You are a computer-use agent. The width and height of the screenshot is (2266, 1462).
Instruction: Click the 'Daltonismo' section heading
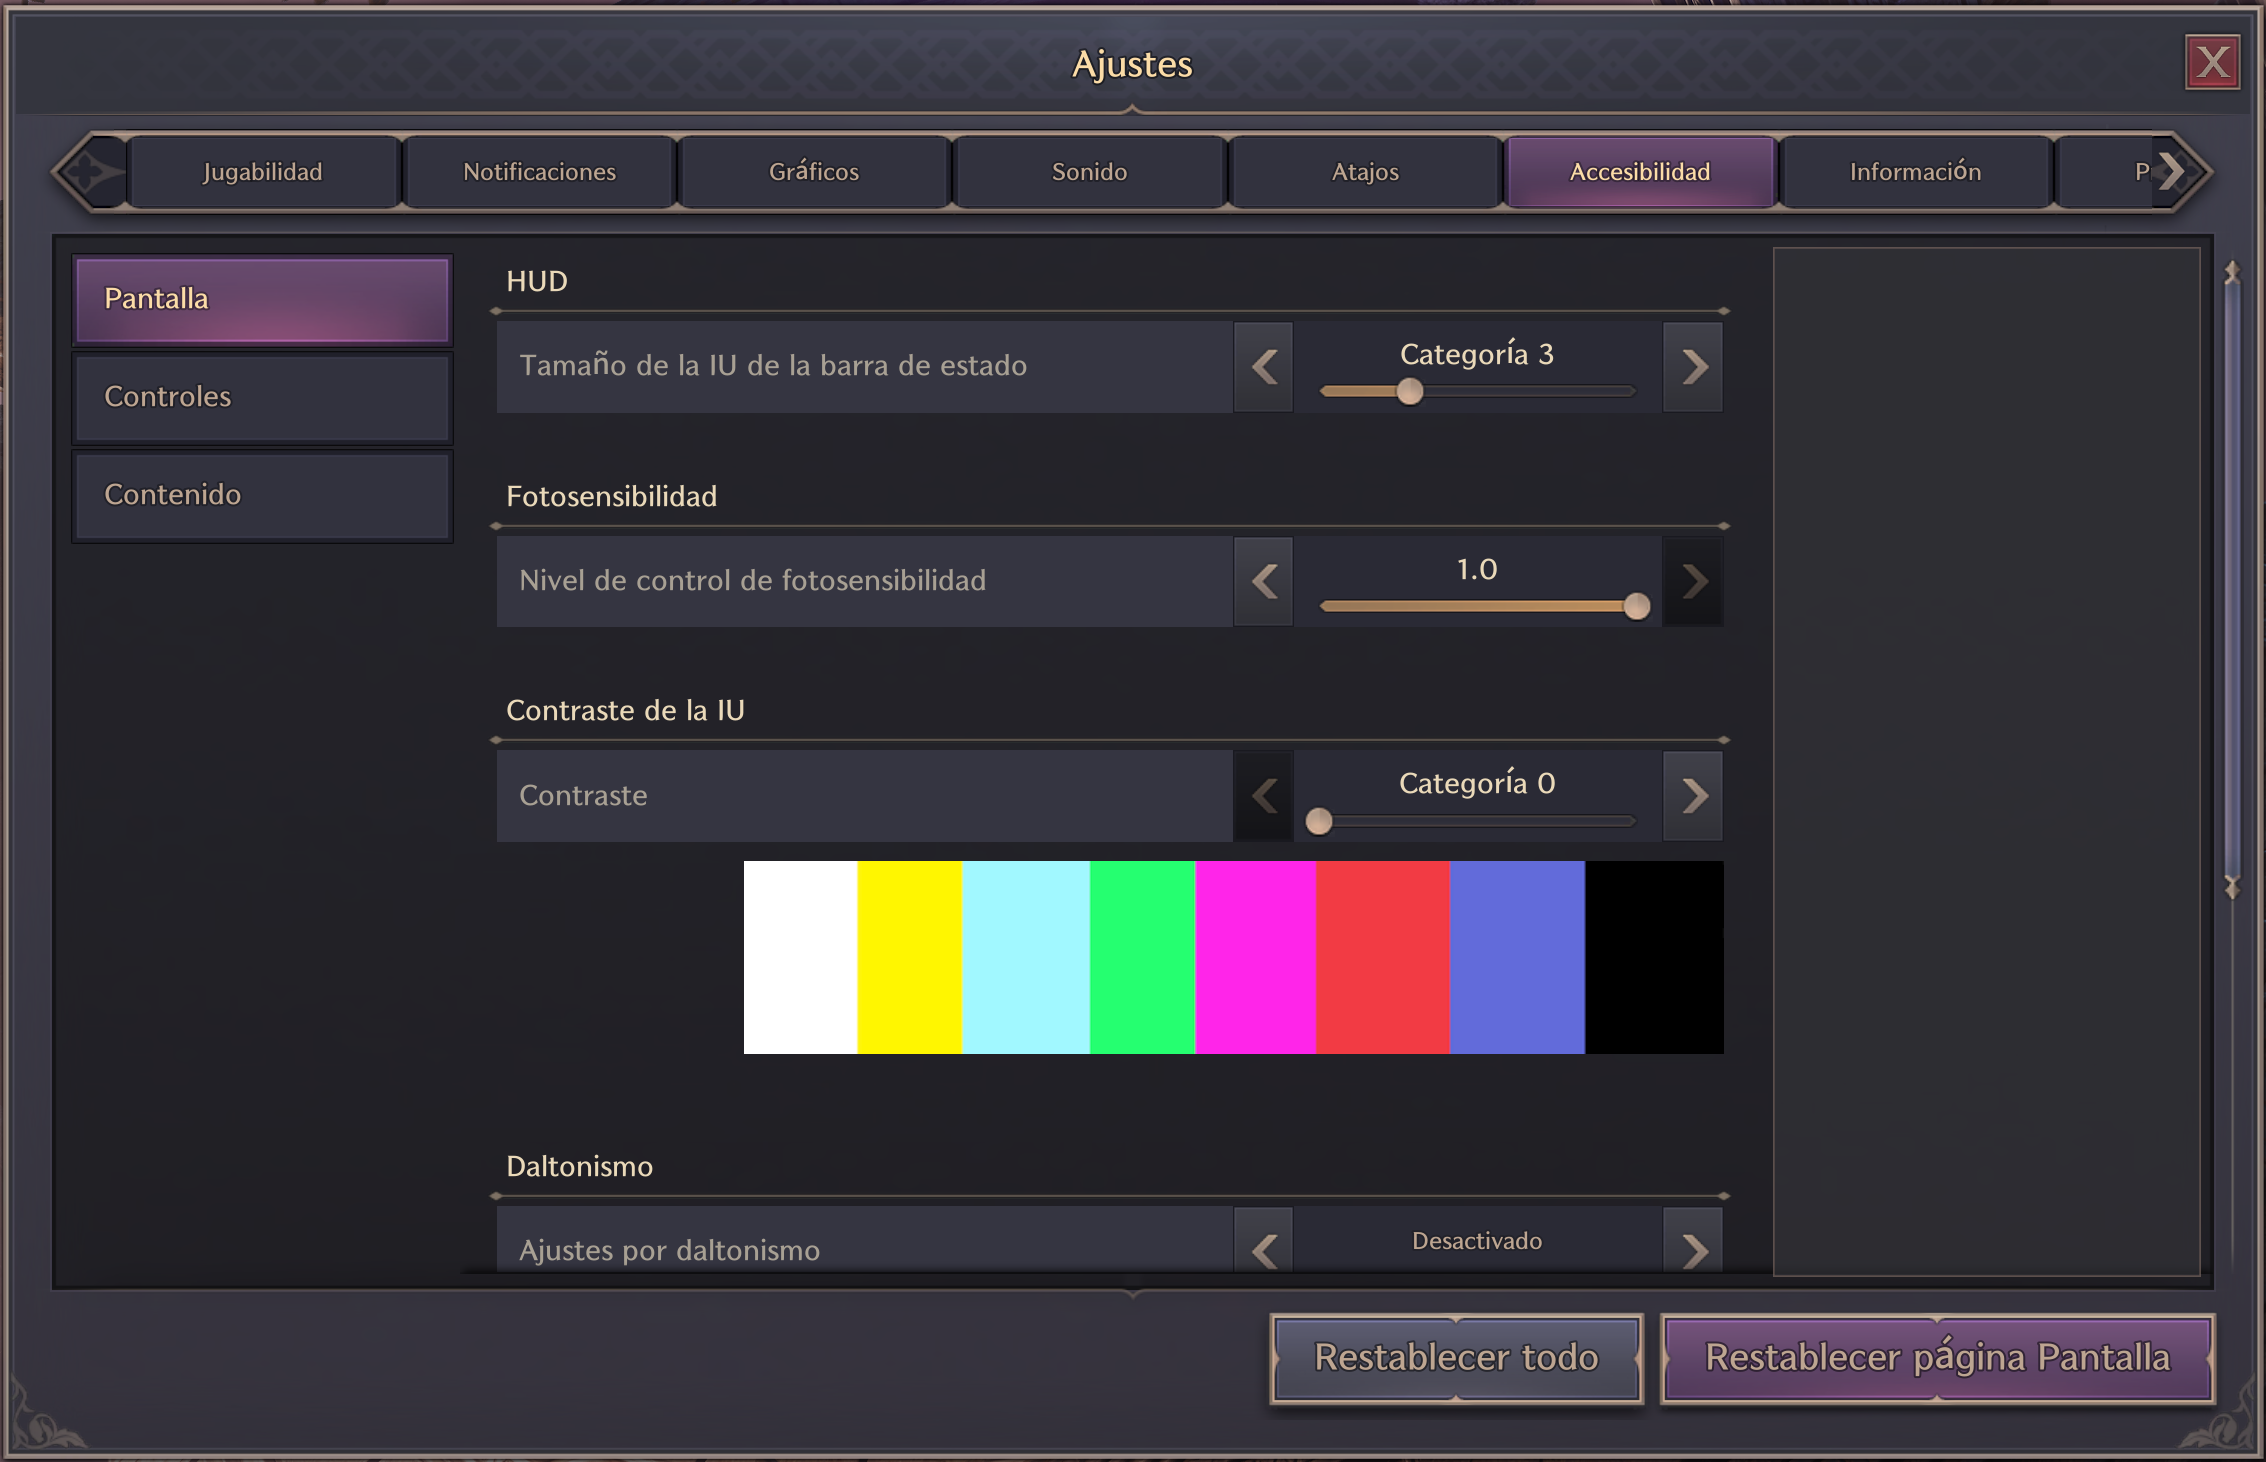[x=579, y=1166]
